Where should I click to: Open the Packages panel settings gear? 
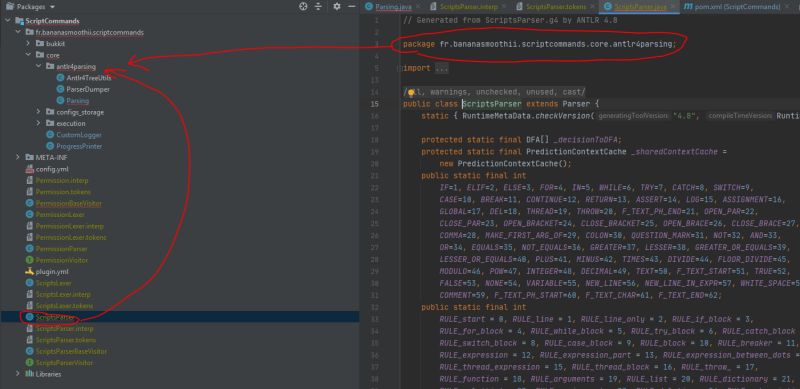pyautogui.click(x=336, y=7)
